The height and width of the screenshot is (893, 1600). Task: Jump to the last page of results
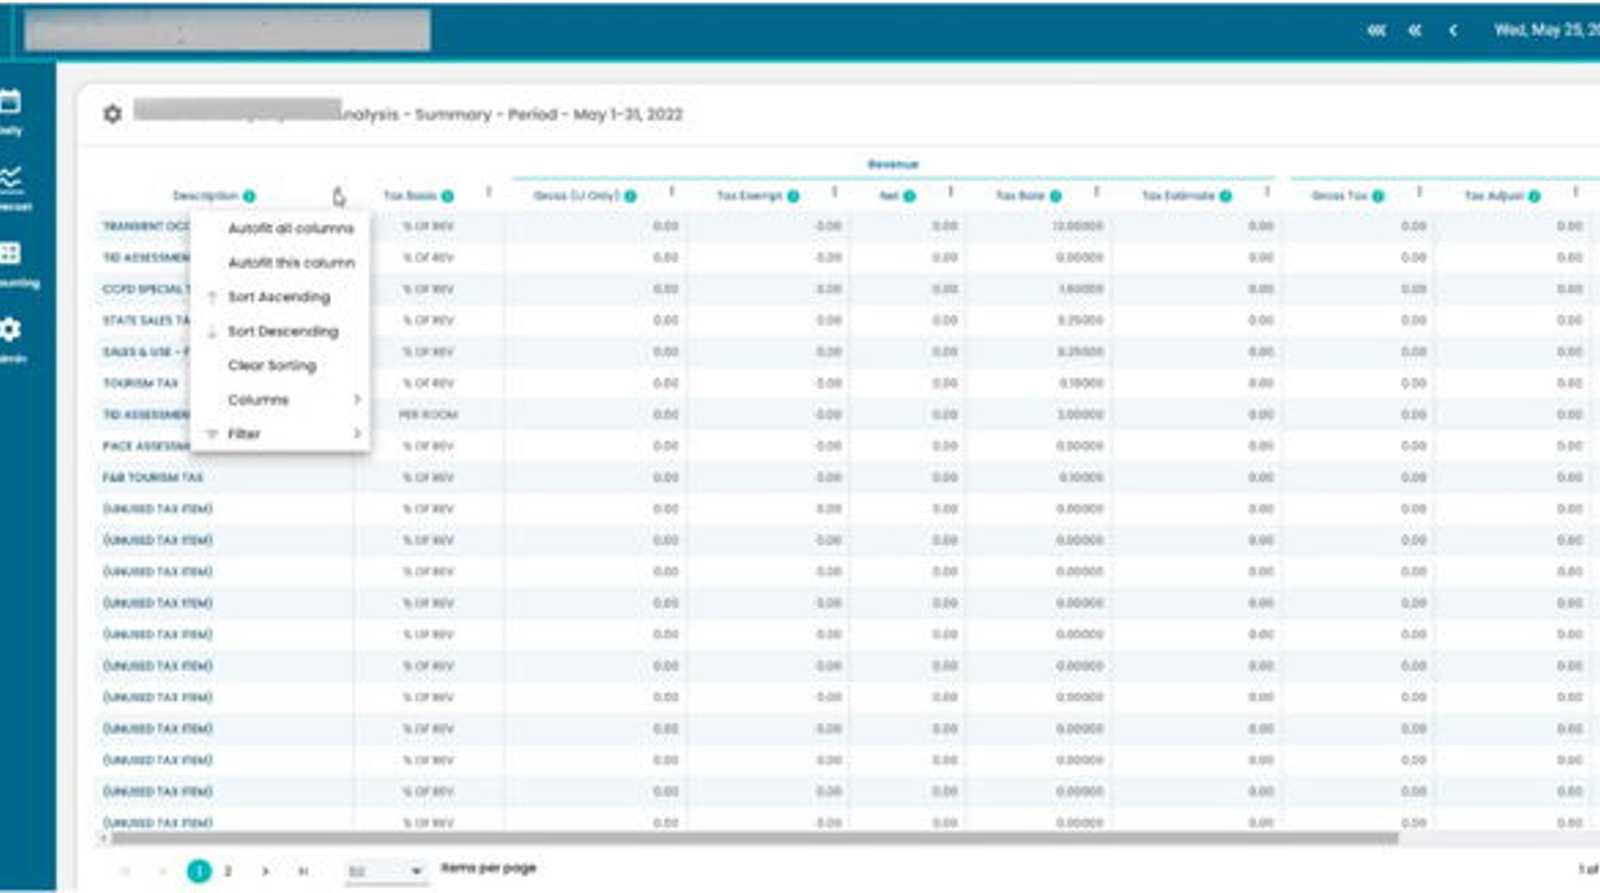303,871
